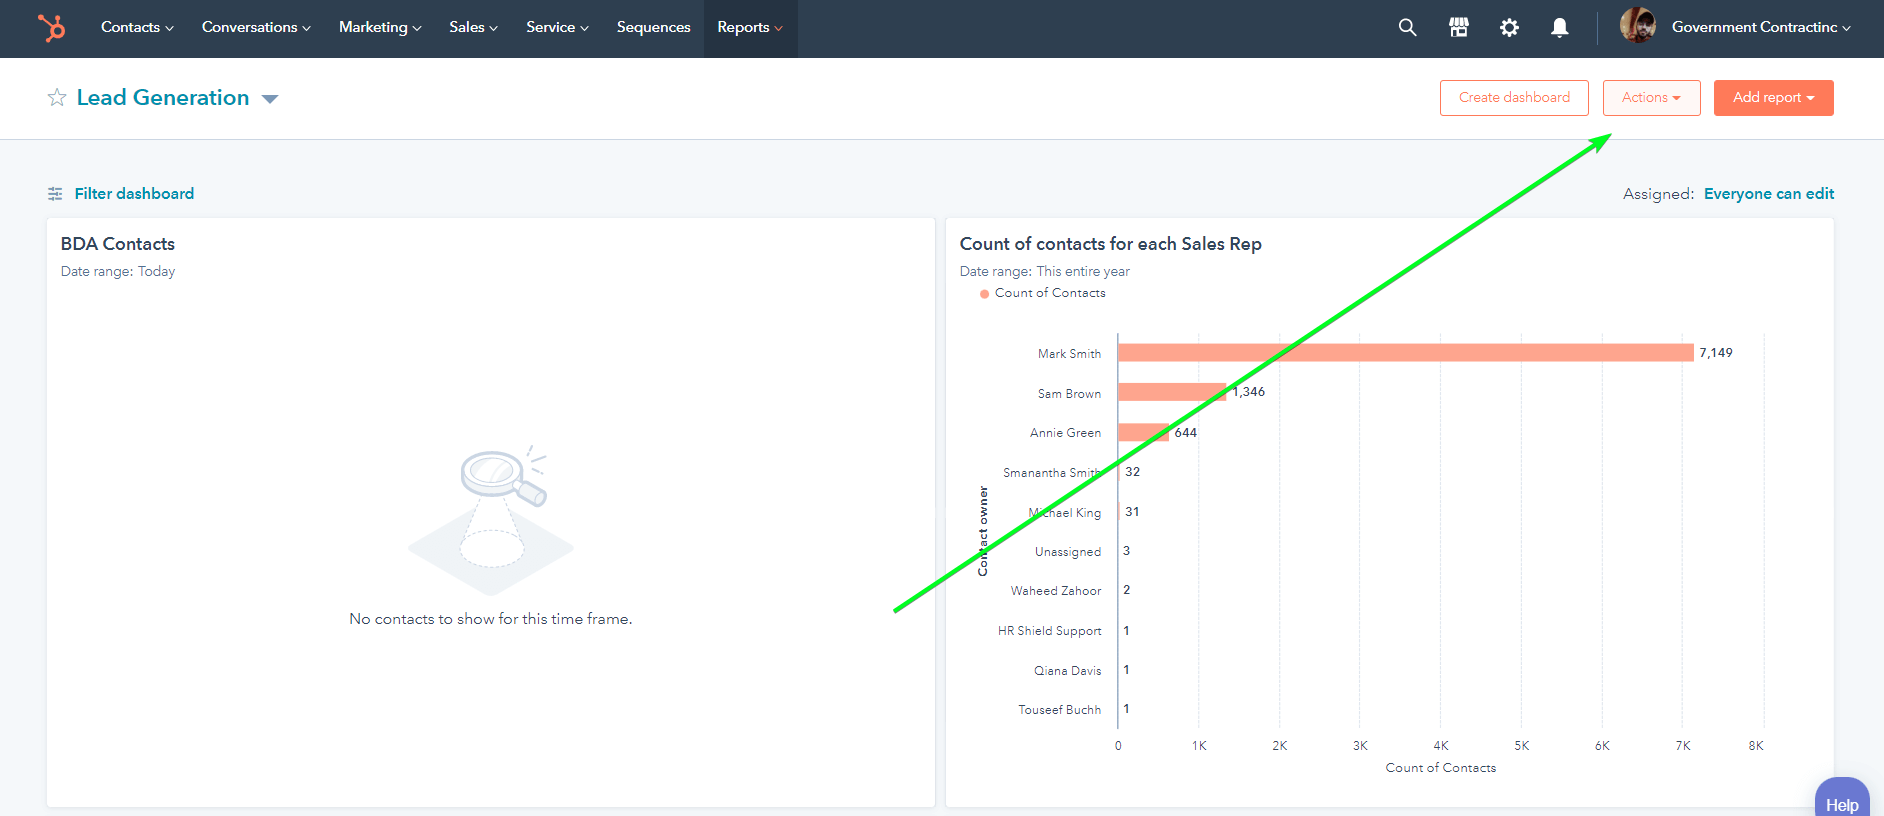Screen dimensions: 1884x816
Task: Click the Filter dashboard sliders icon
Action: (55, 194)
